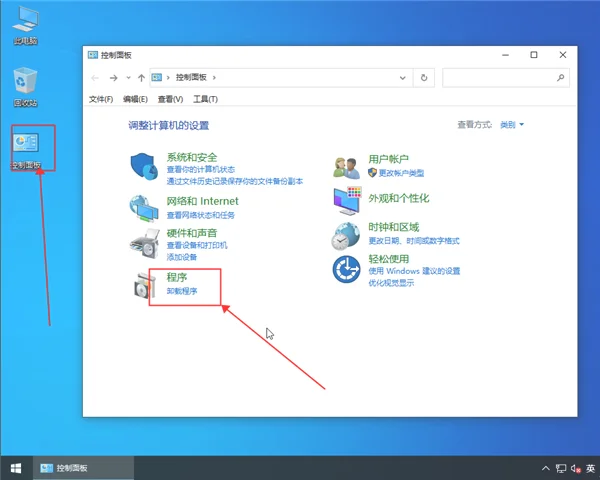
Task: Show hidden tray icons chevron
Action: (546, 468)
